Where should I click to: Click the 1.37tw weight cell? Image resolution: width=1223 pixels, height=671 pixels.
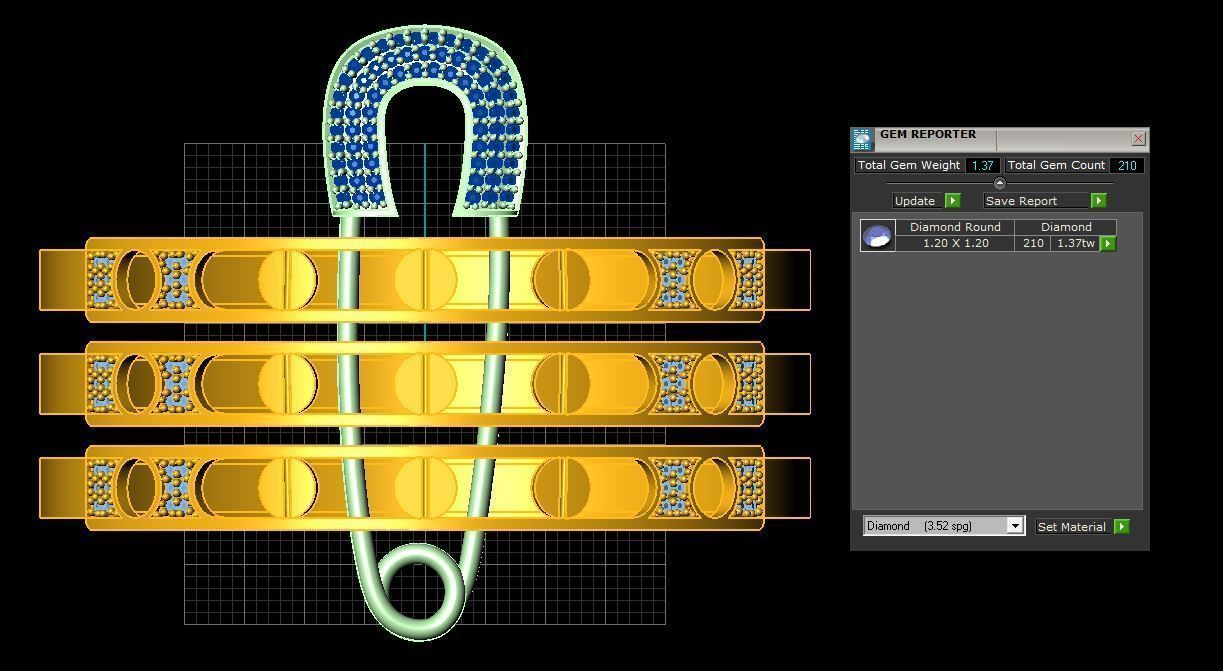1075,243
